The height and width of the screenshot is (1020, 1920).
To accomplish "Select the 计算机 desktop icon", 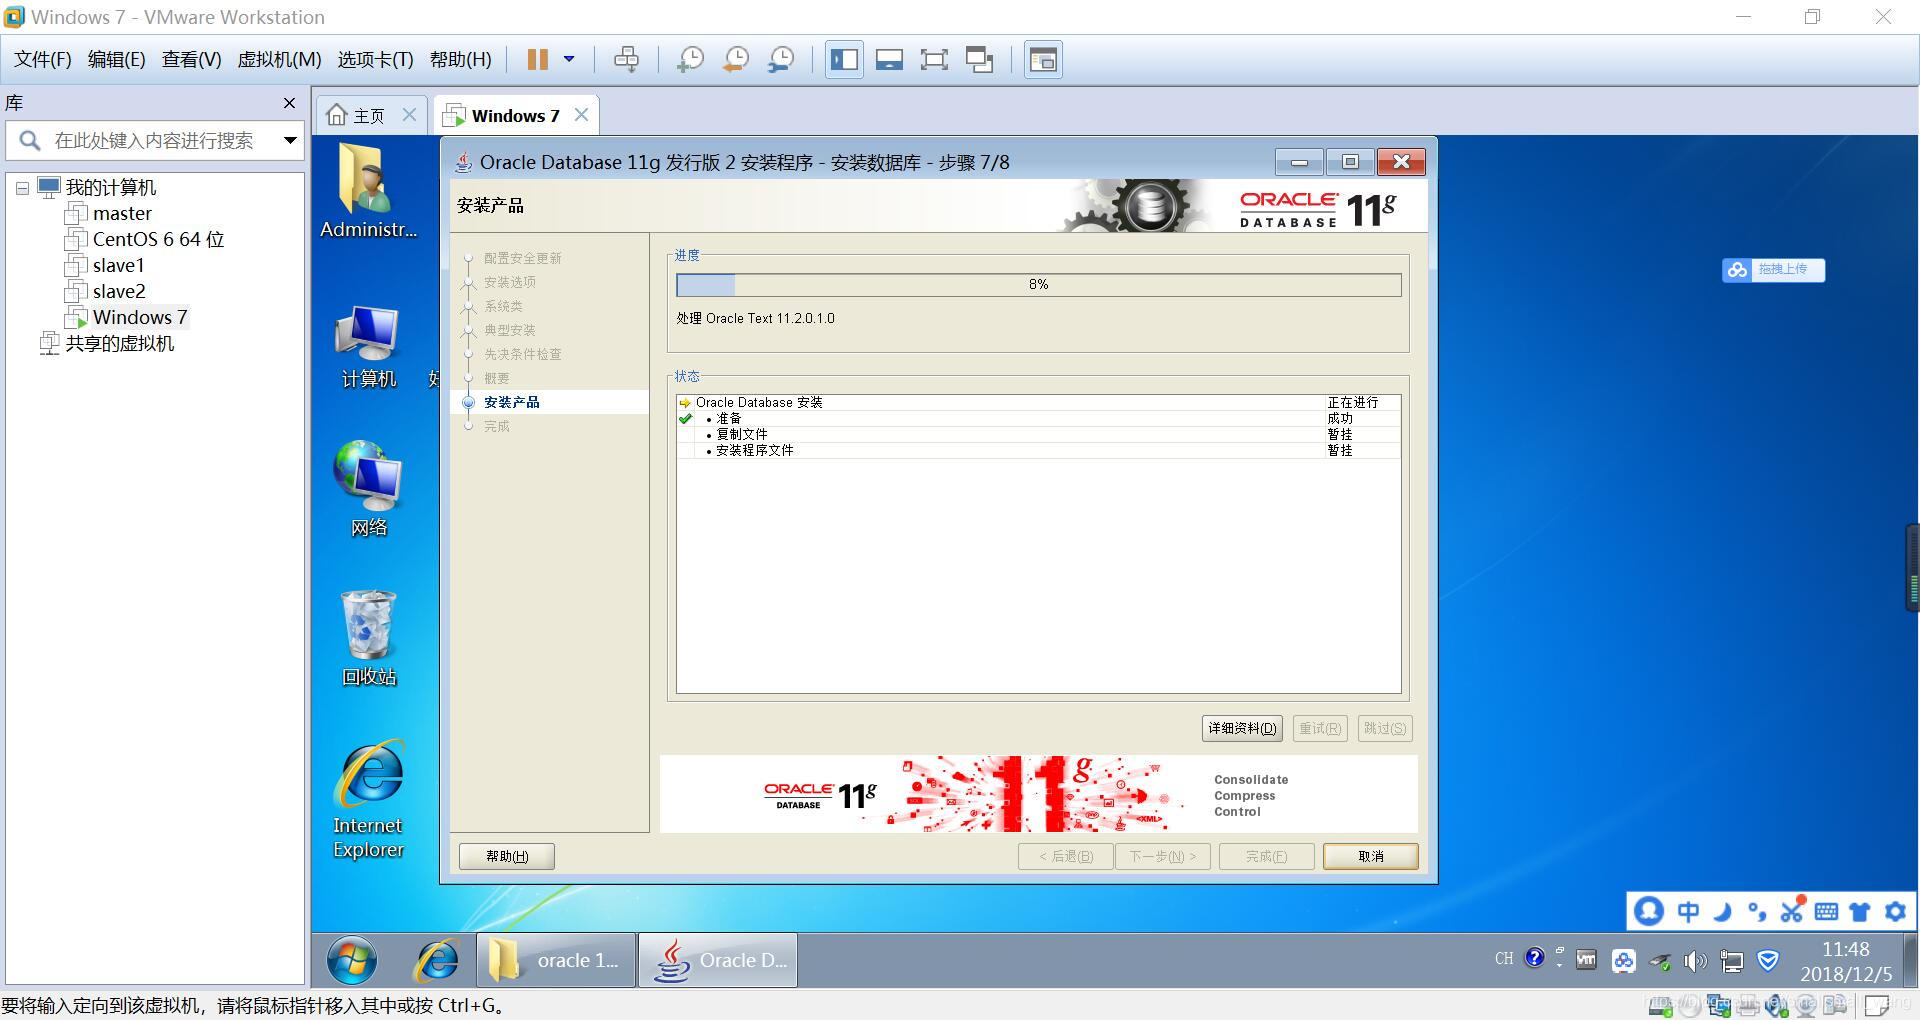I will [369, 347].
